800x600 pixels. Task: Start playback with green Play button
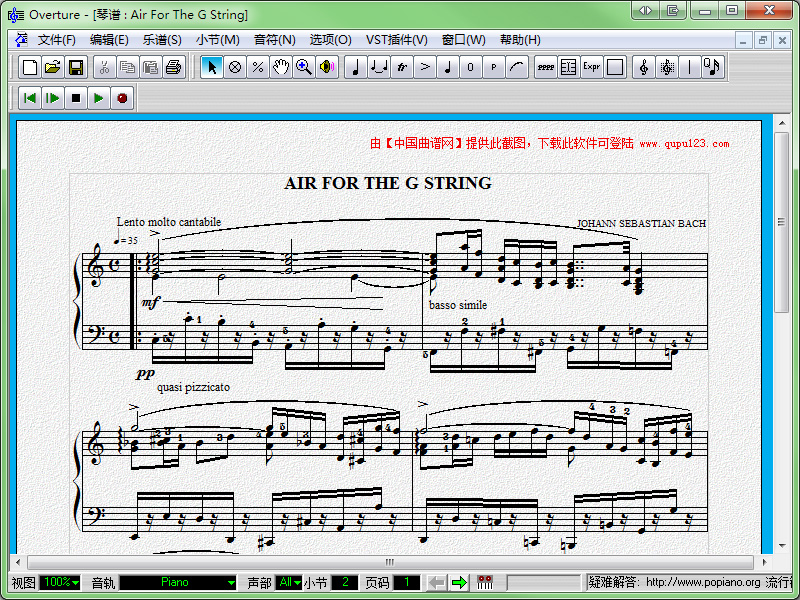tap(99, 98)
